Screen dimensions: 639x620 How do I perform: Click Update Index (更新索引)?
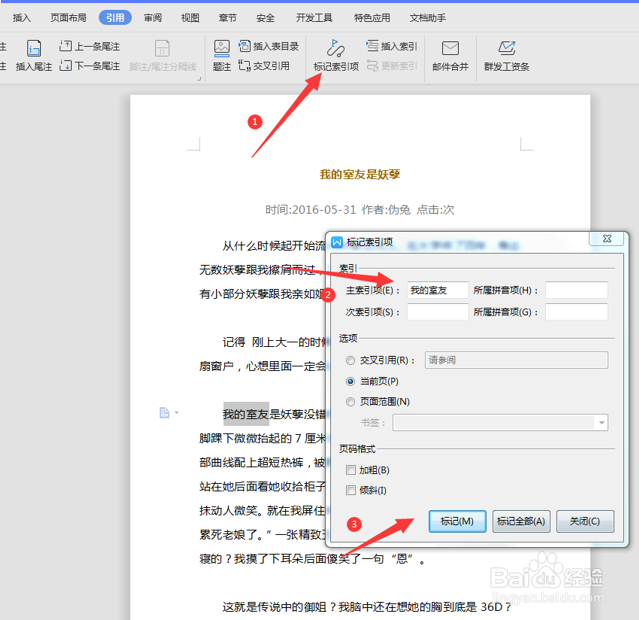click(392, 66)
